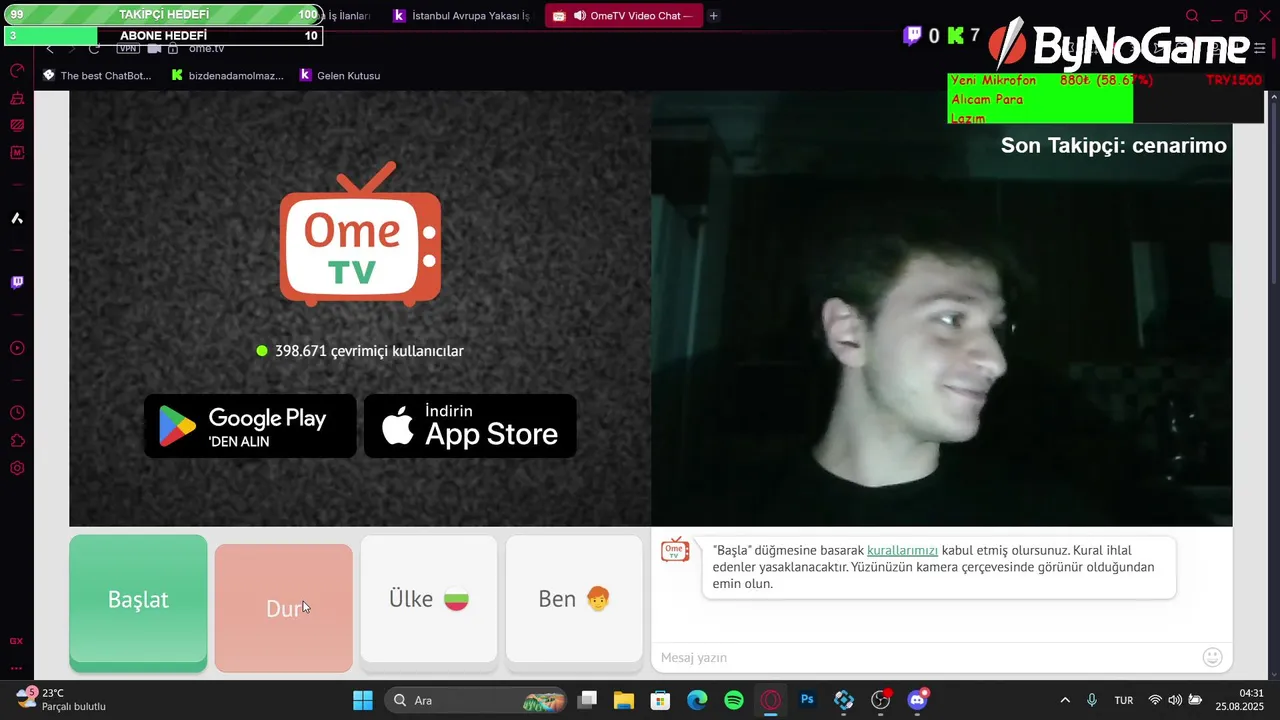Open Extensions cube icon in the sidebar
1280x720 pixels.
coord(17,441)
